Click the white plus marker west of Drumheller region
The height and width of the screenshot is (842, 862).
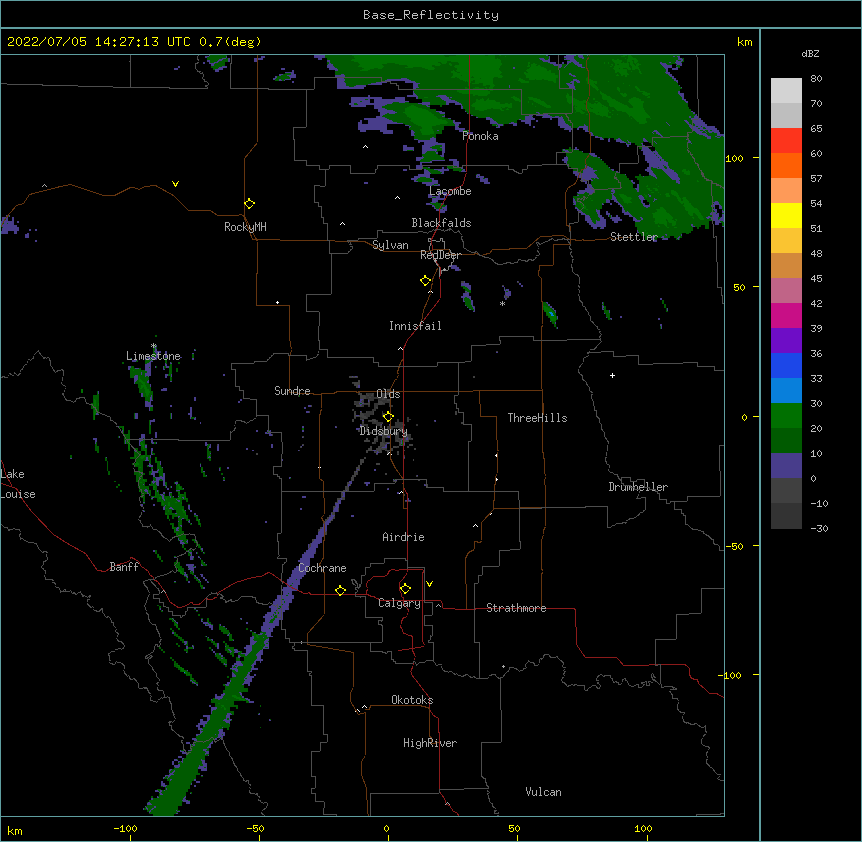pyautogui.click(x=612, y=375)
